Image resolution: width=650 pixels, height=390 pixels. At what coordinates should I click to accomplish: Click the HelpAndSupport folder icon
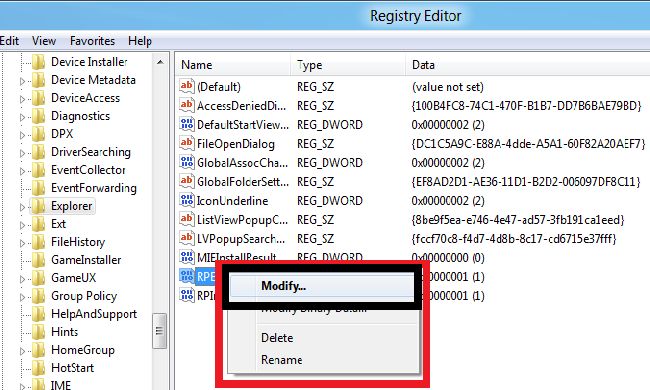[39, 314]
